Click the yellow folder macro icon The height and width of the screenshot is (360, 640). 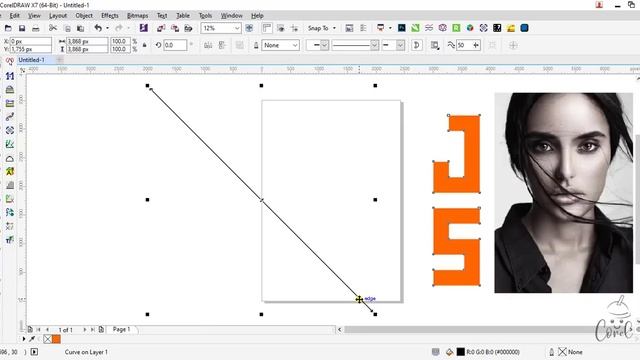pos(511,28)
